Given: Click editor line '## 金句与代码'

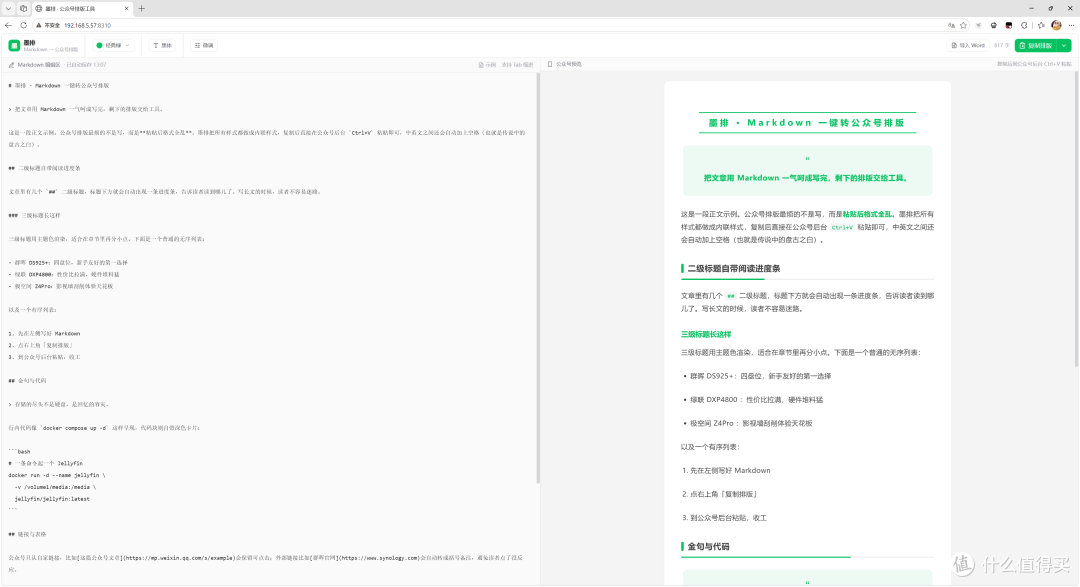Looking at the screenshot, I should [x=28, y=380].
